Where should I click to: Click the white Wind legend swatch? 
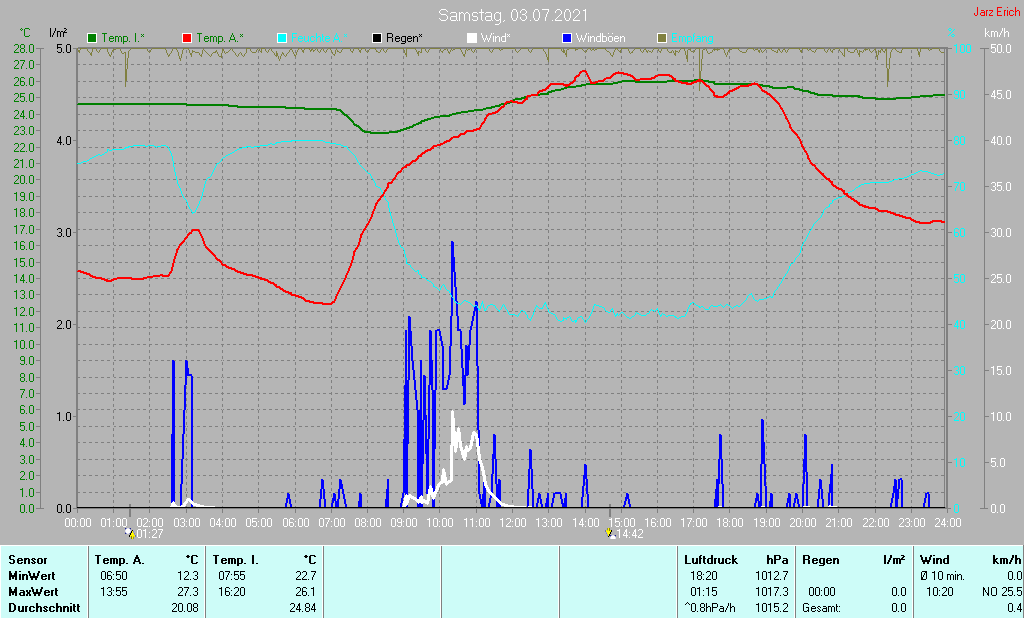click(x=472, y=38)
